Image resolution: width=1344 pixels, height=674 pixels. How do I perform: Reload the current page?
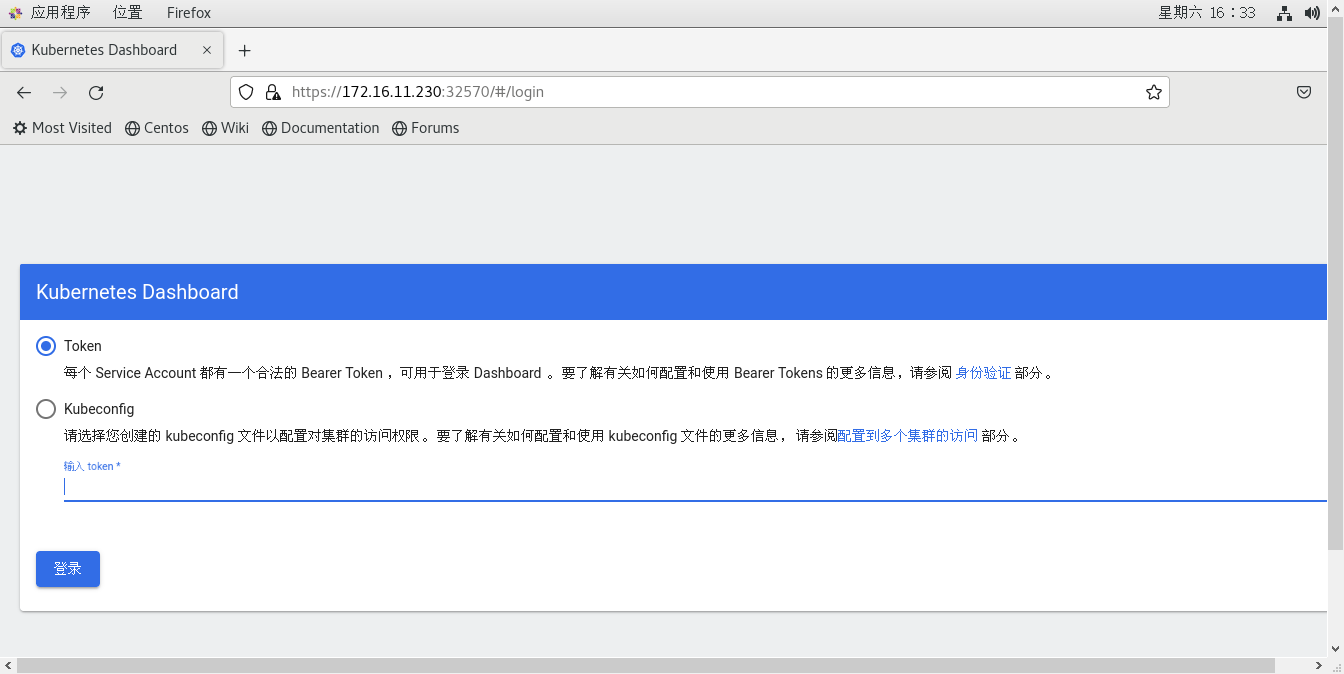pos(96,93)
